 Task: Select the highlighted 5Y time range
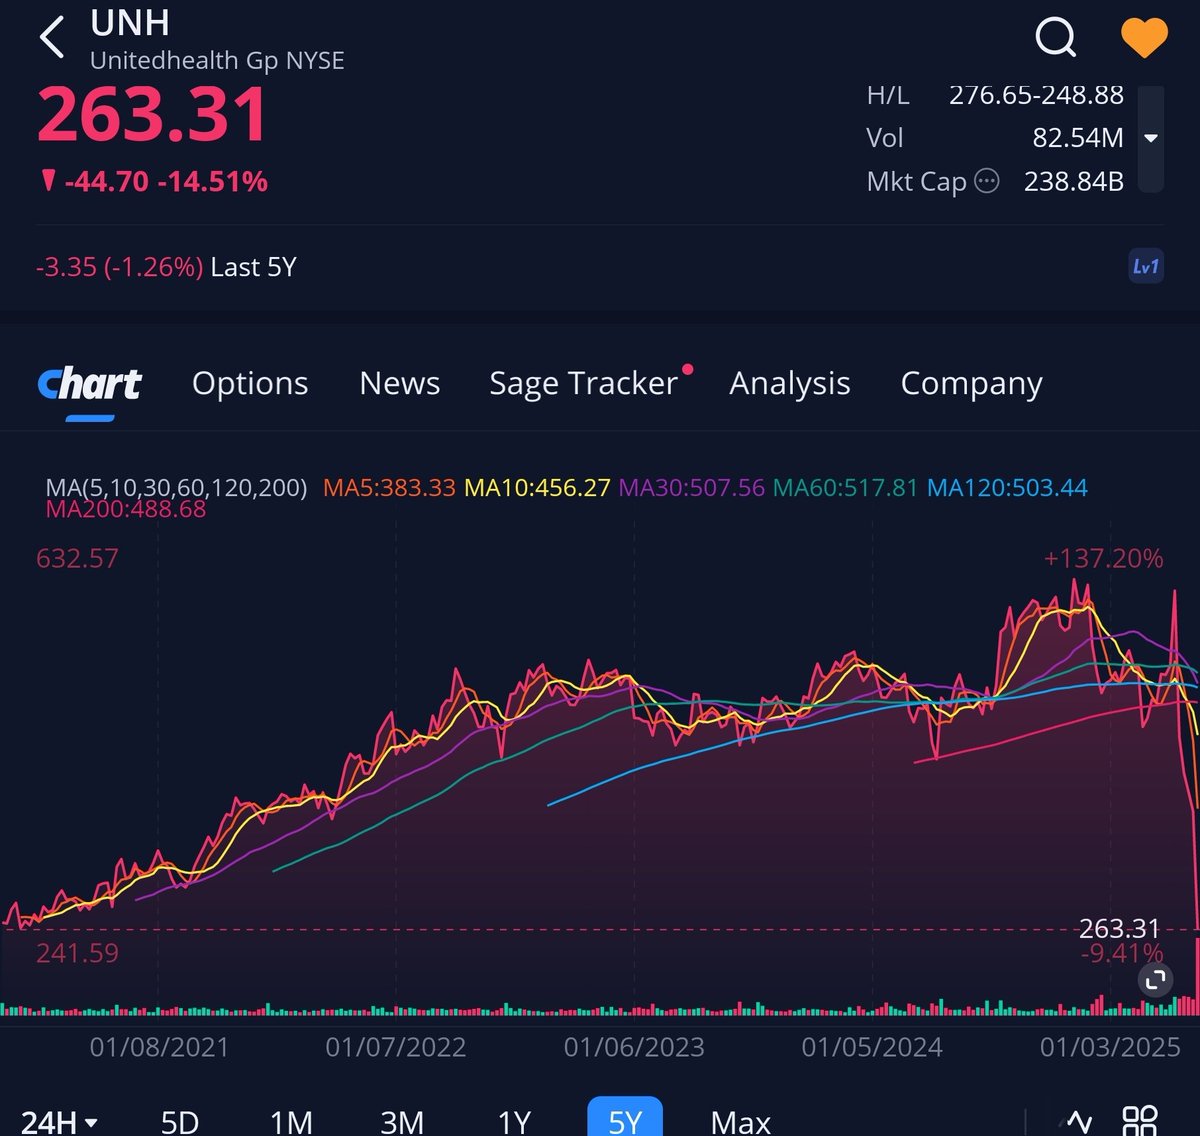[x=625, y=1117]
